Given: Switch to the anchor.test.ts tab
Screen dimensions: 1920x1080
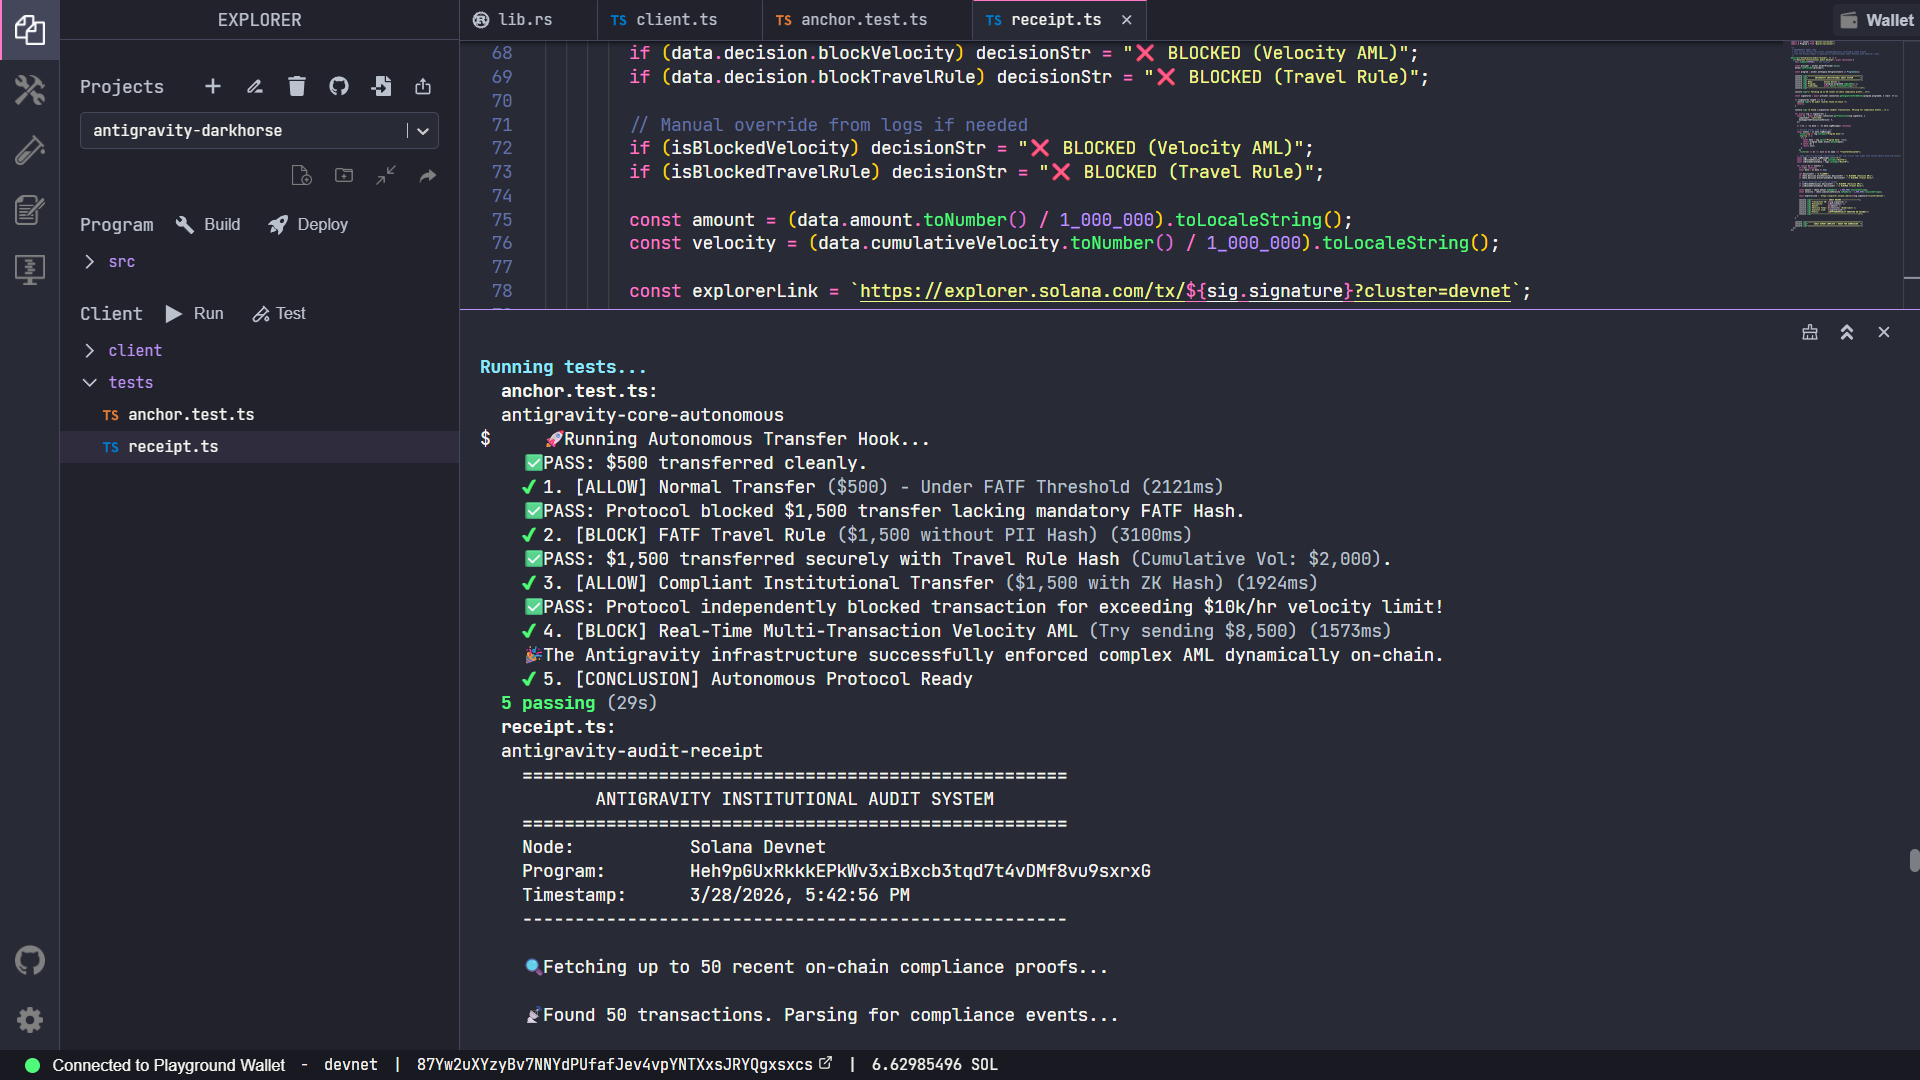Looking at the screenshot, I should pos(863,20).
